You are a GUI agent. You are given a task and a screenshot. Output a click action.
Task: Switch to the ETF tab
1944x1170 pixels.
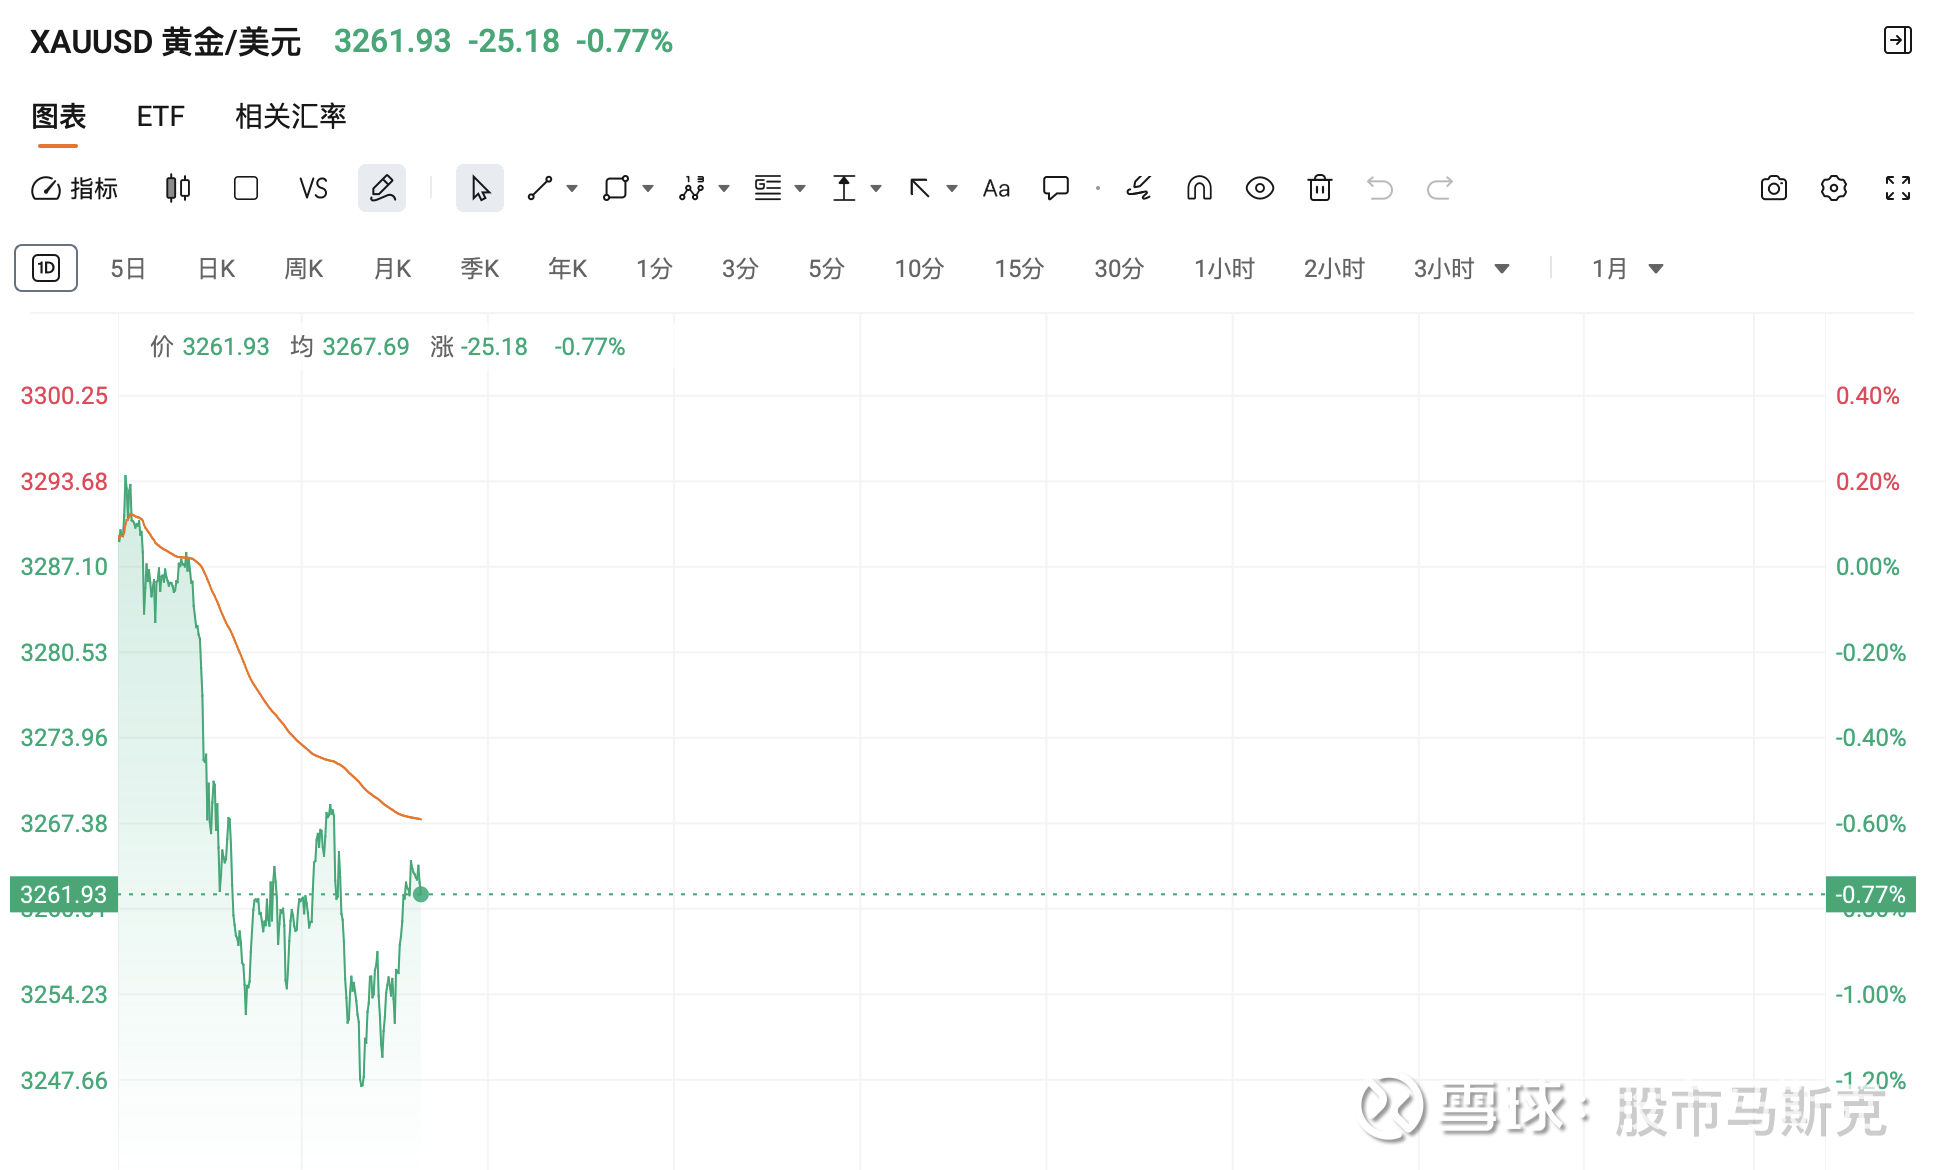[x=160, y=116]
